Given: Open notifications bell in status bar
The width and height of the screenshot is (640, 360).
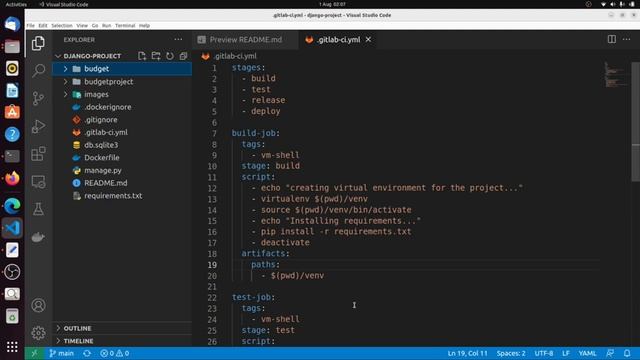Looking at the screenshot, I should coord(627,353).
